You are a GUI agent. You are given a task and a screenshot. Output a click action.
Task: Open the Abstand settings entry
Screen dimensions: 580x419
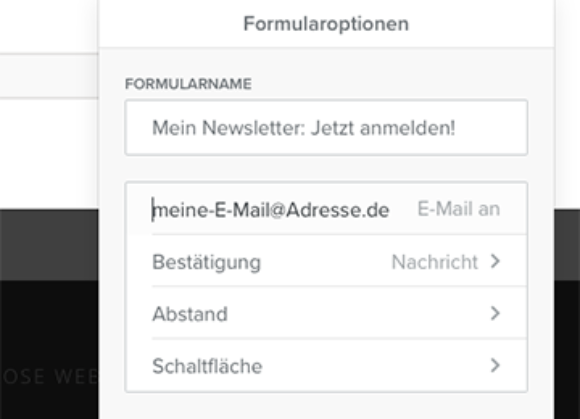pyautogui.click(x=326, y=313)
